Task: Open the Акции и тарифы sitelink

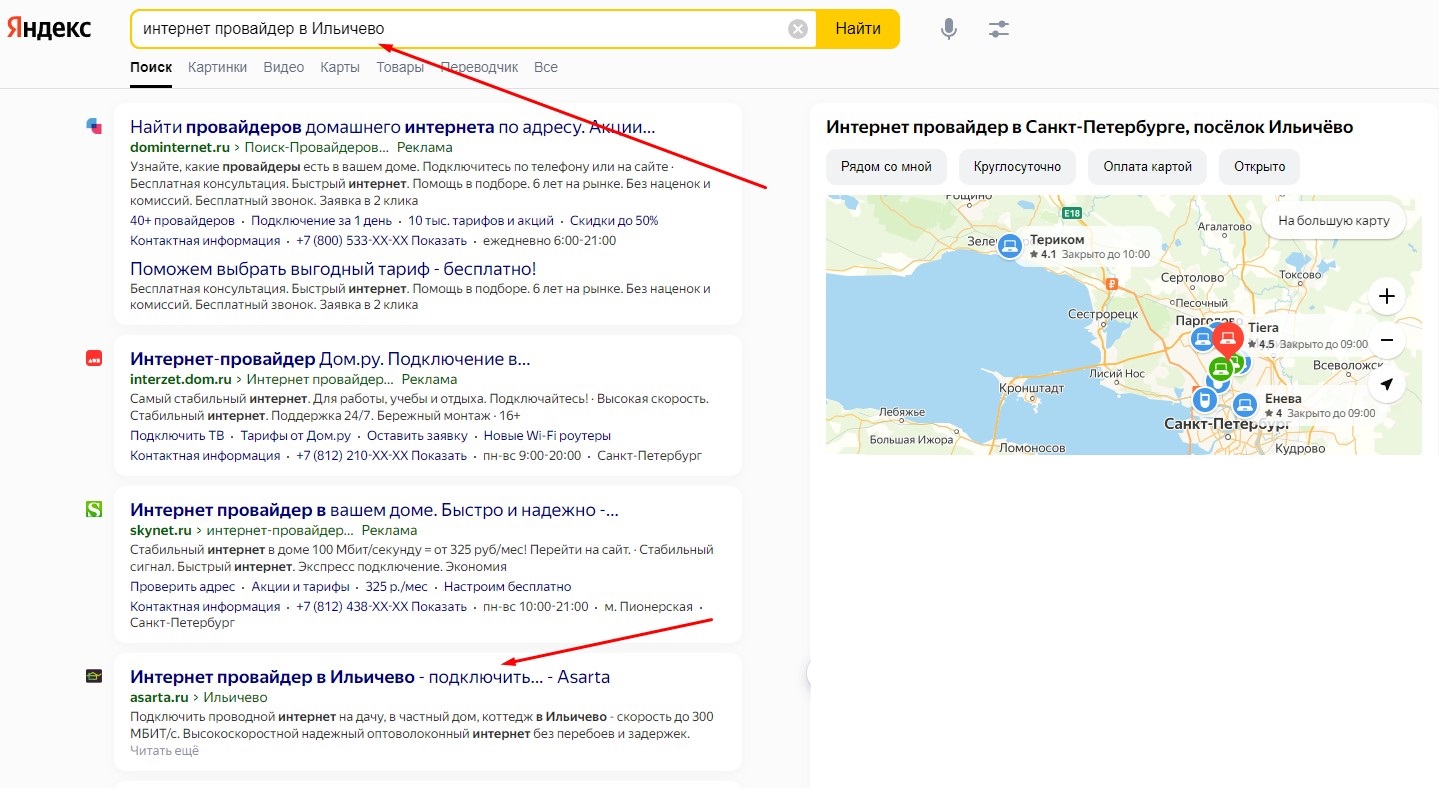Action: point(300,586)
